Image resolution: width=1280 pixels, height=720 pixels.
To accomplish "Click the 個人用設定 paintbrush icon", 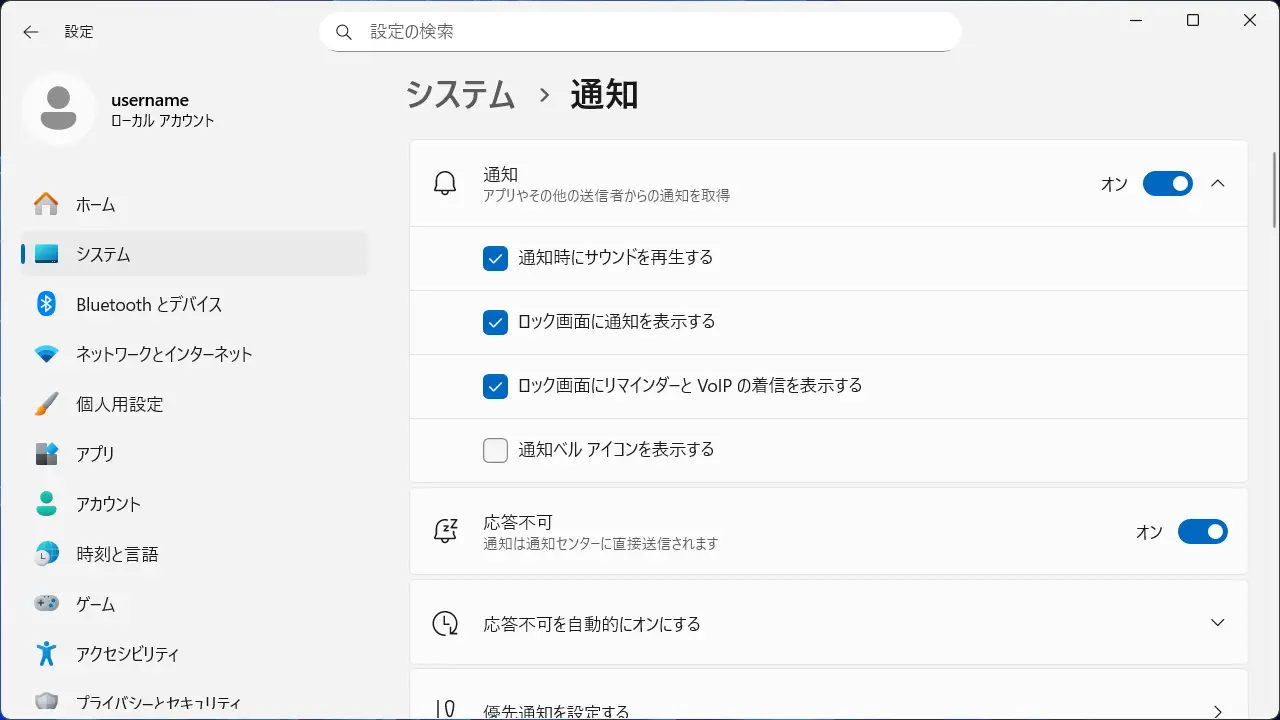I will (x=46, y=404).
